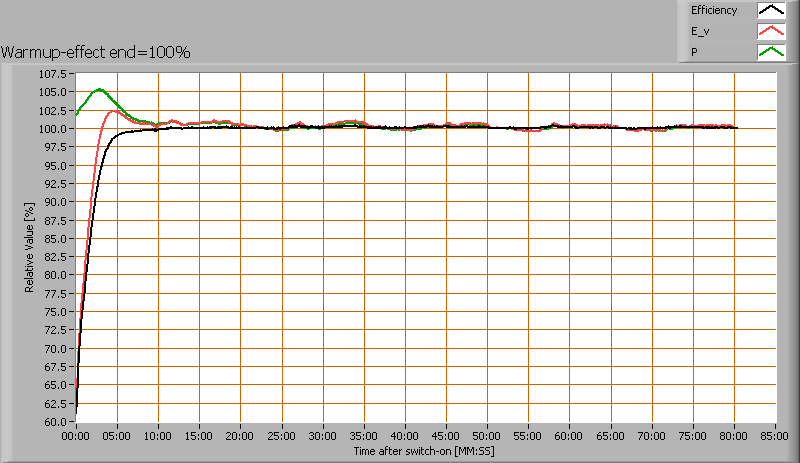The height and width of the screenshot is (463, 800).
Task: Click the green P plot icon in legend
Action: 770,53
